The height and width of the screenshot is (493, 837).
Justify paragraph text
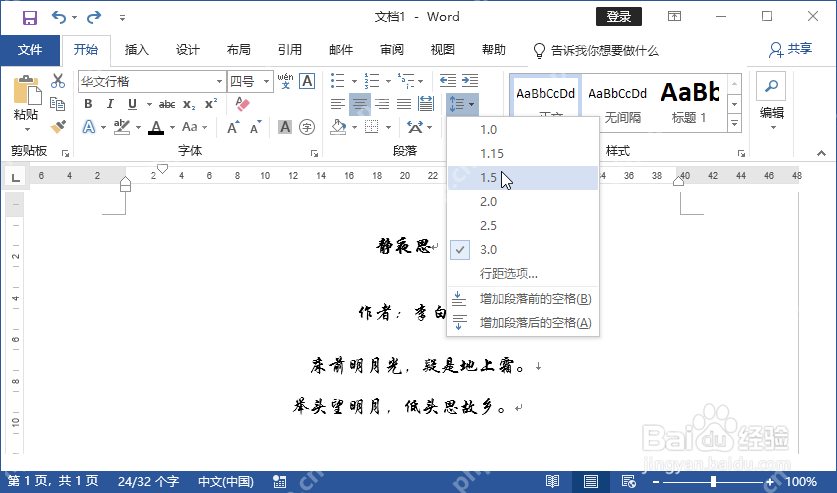click(x=404, y=104)
